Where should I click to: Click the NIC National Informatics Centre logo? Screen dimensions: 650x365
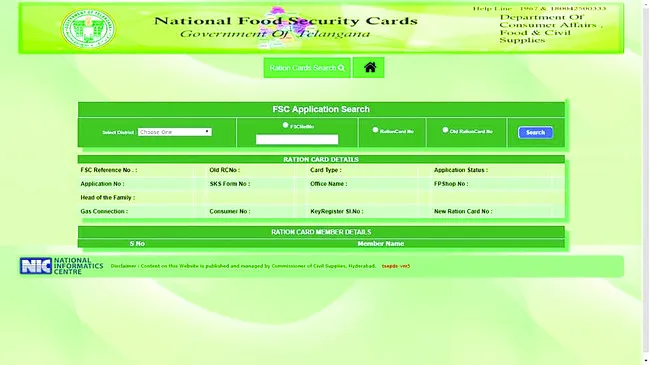tap(61, 266)
